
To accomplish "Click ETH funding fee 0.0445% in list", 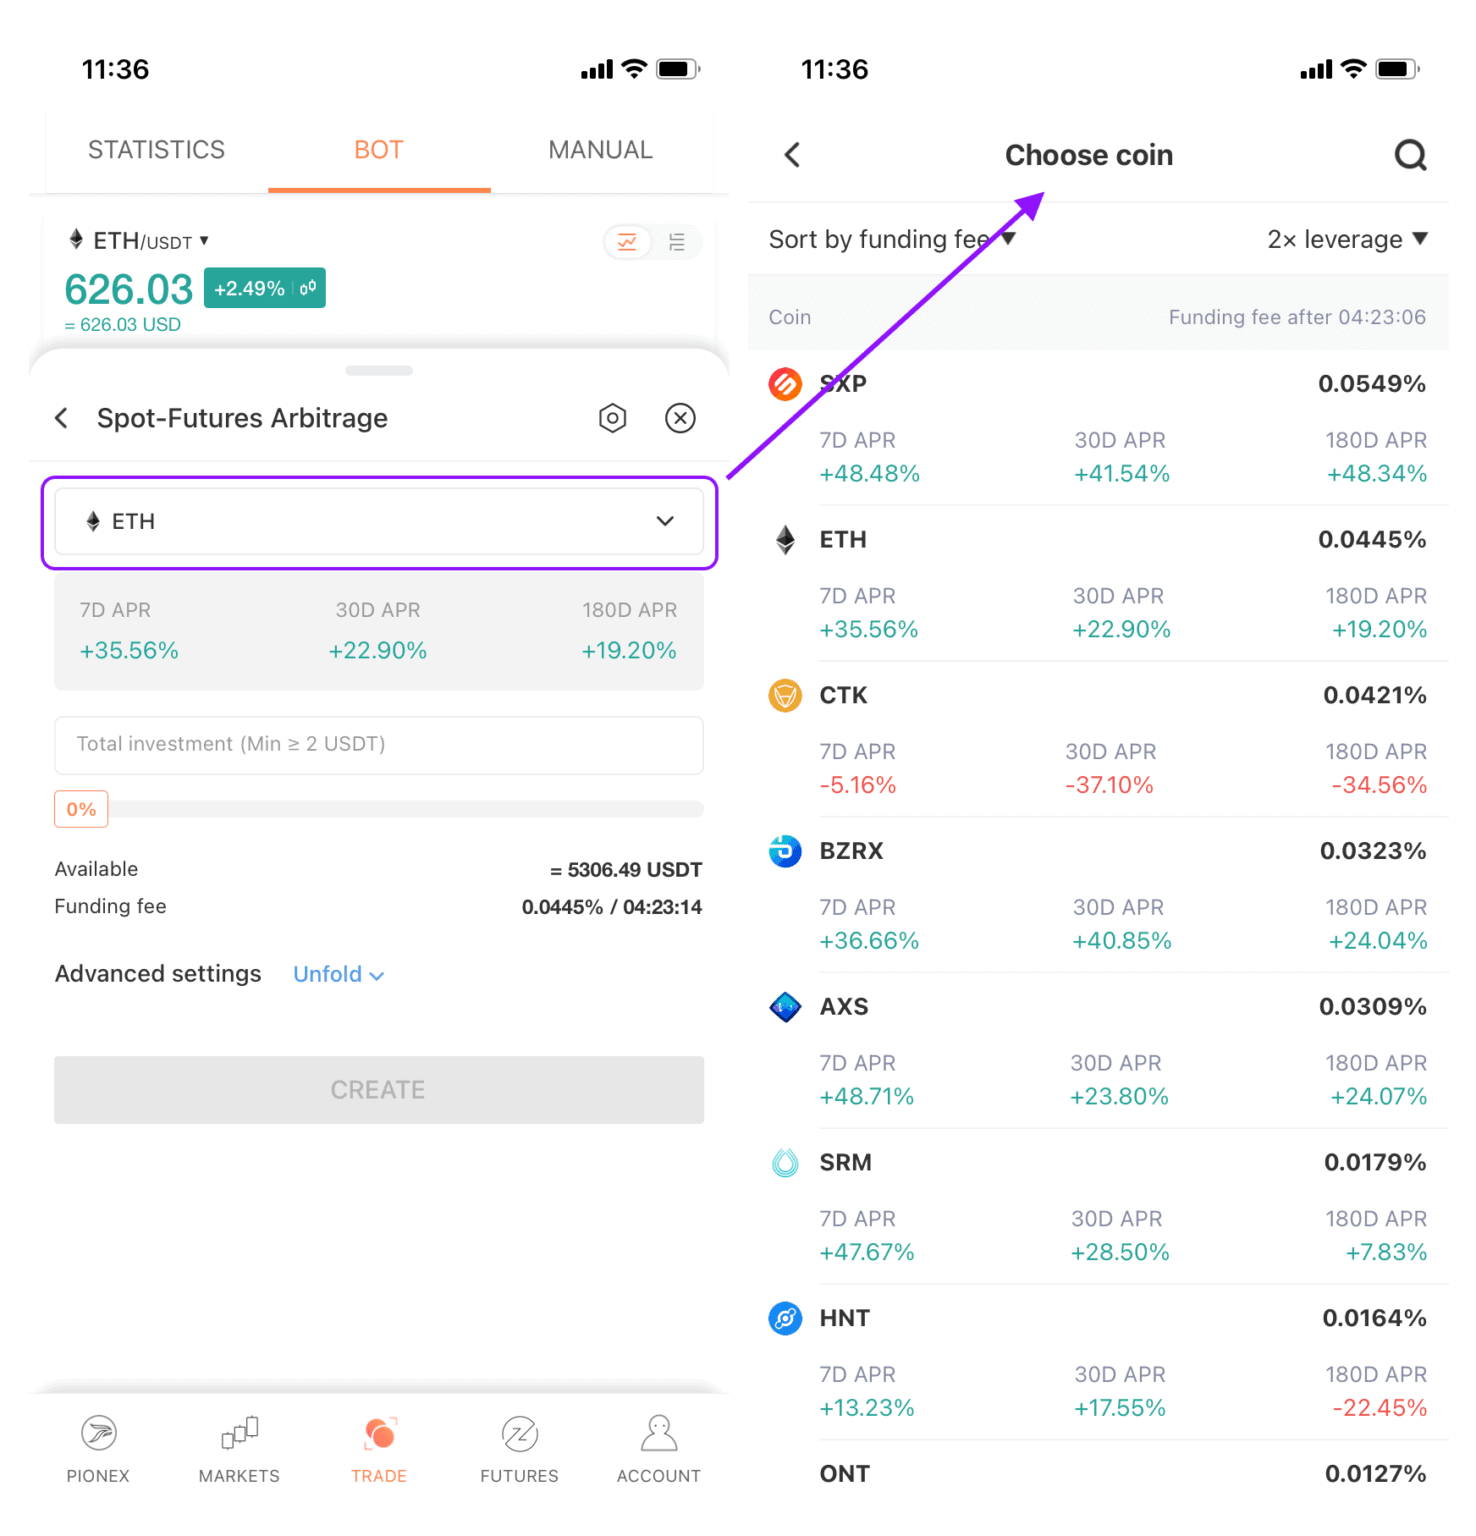I will (x=1372, y=540).
